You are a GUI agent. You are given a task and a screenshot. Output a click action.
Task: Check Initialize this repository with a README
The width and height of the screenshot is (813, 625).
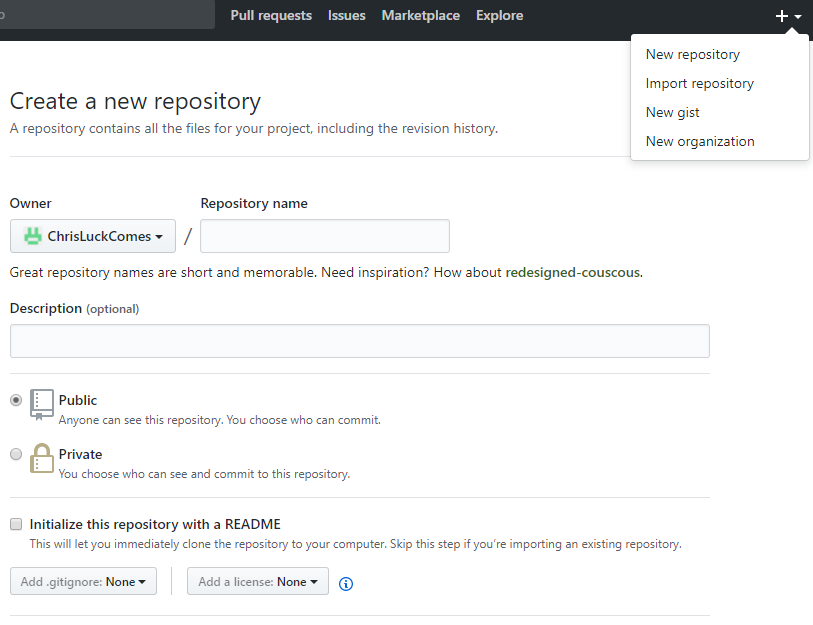16,524
